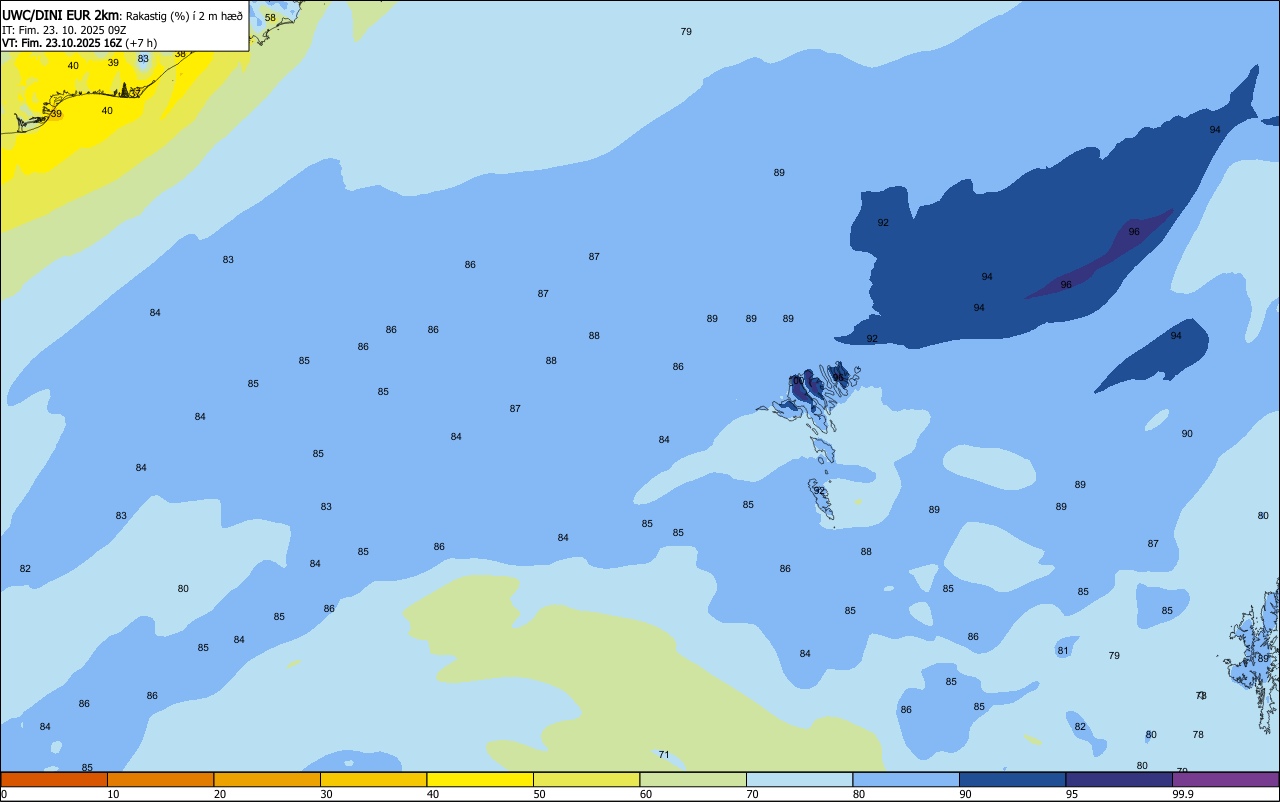This screenshot has width=1280, height=802.
Task: Click the map title 'UWC/DINI EUR 2km'
Action: [61, 14]
